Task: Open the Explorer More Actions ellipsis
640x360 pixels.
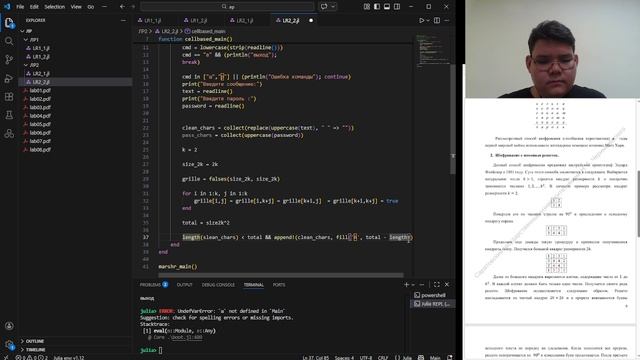Action: click(x=123, y=20)
